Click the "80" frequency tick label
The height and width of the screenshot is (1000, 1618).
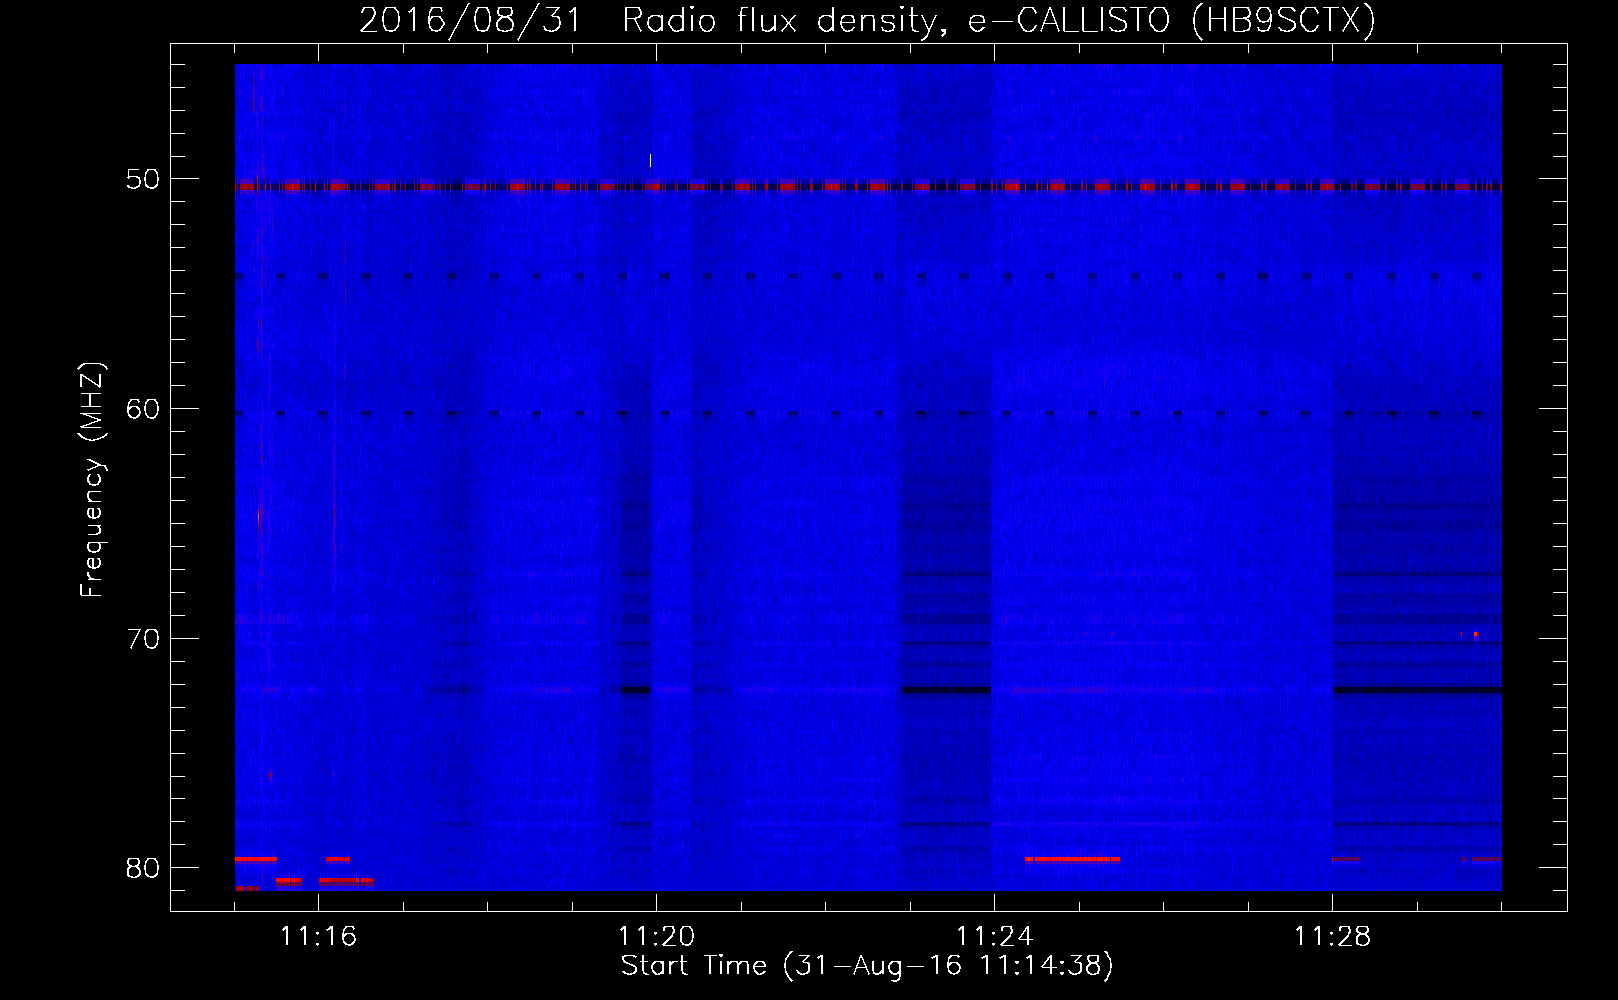[x=143, y=868]
